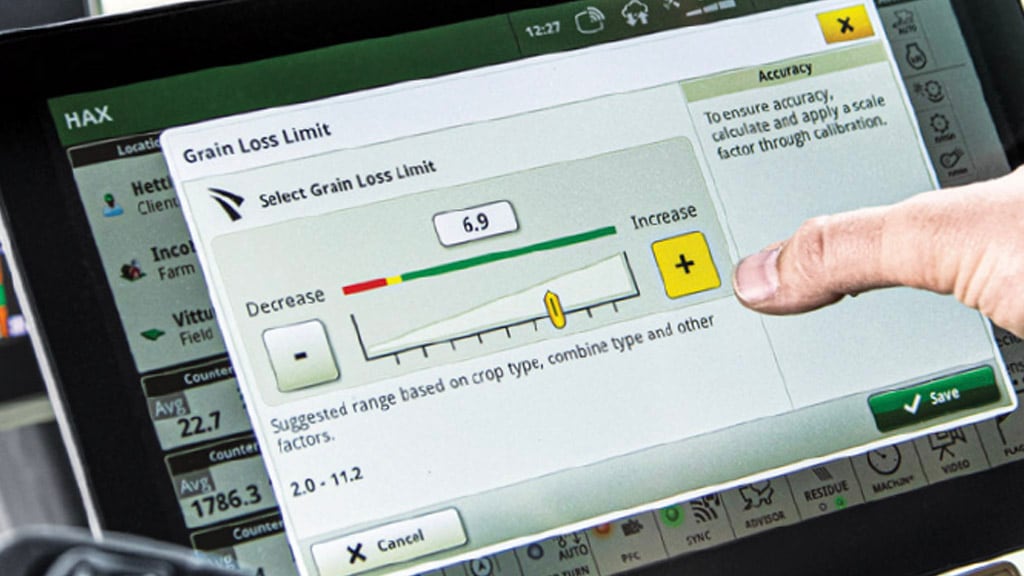Viewport: 1024px width, 576px height.
Task: Tap the bottom pump-like icon in right sidebar
Action: [953, 161]
